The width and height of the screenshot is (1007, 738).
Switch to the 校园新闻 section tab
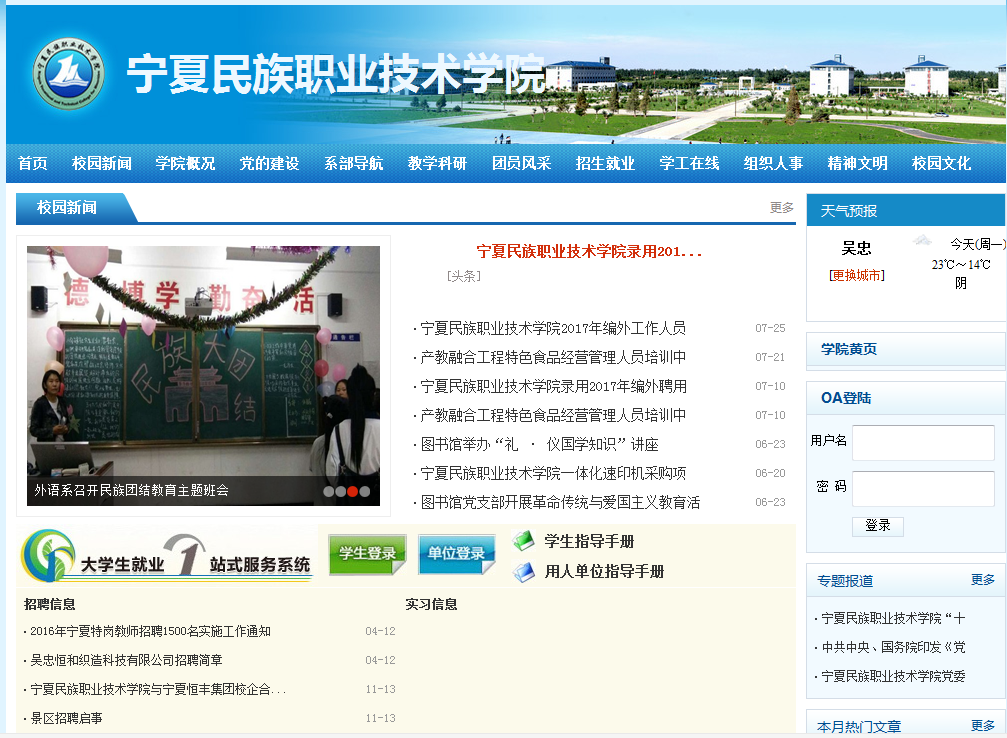tap(67, 208)
